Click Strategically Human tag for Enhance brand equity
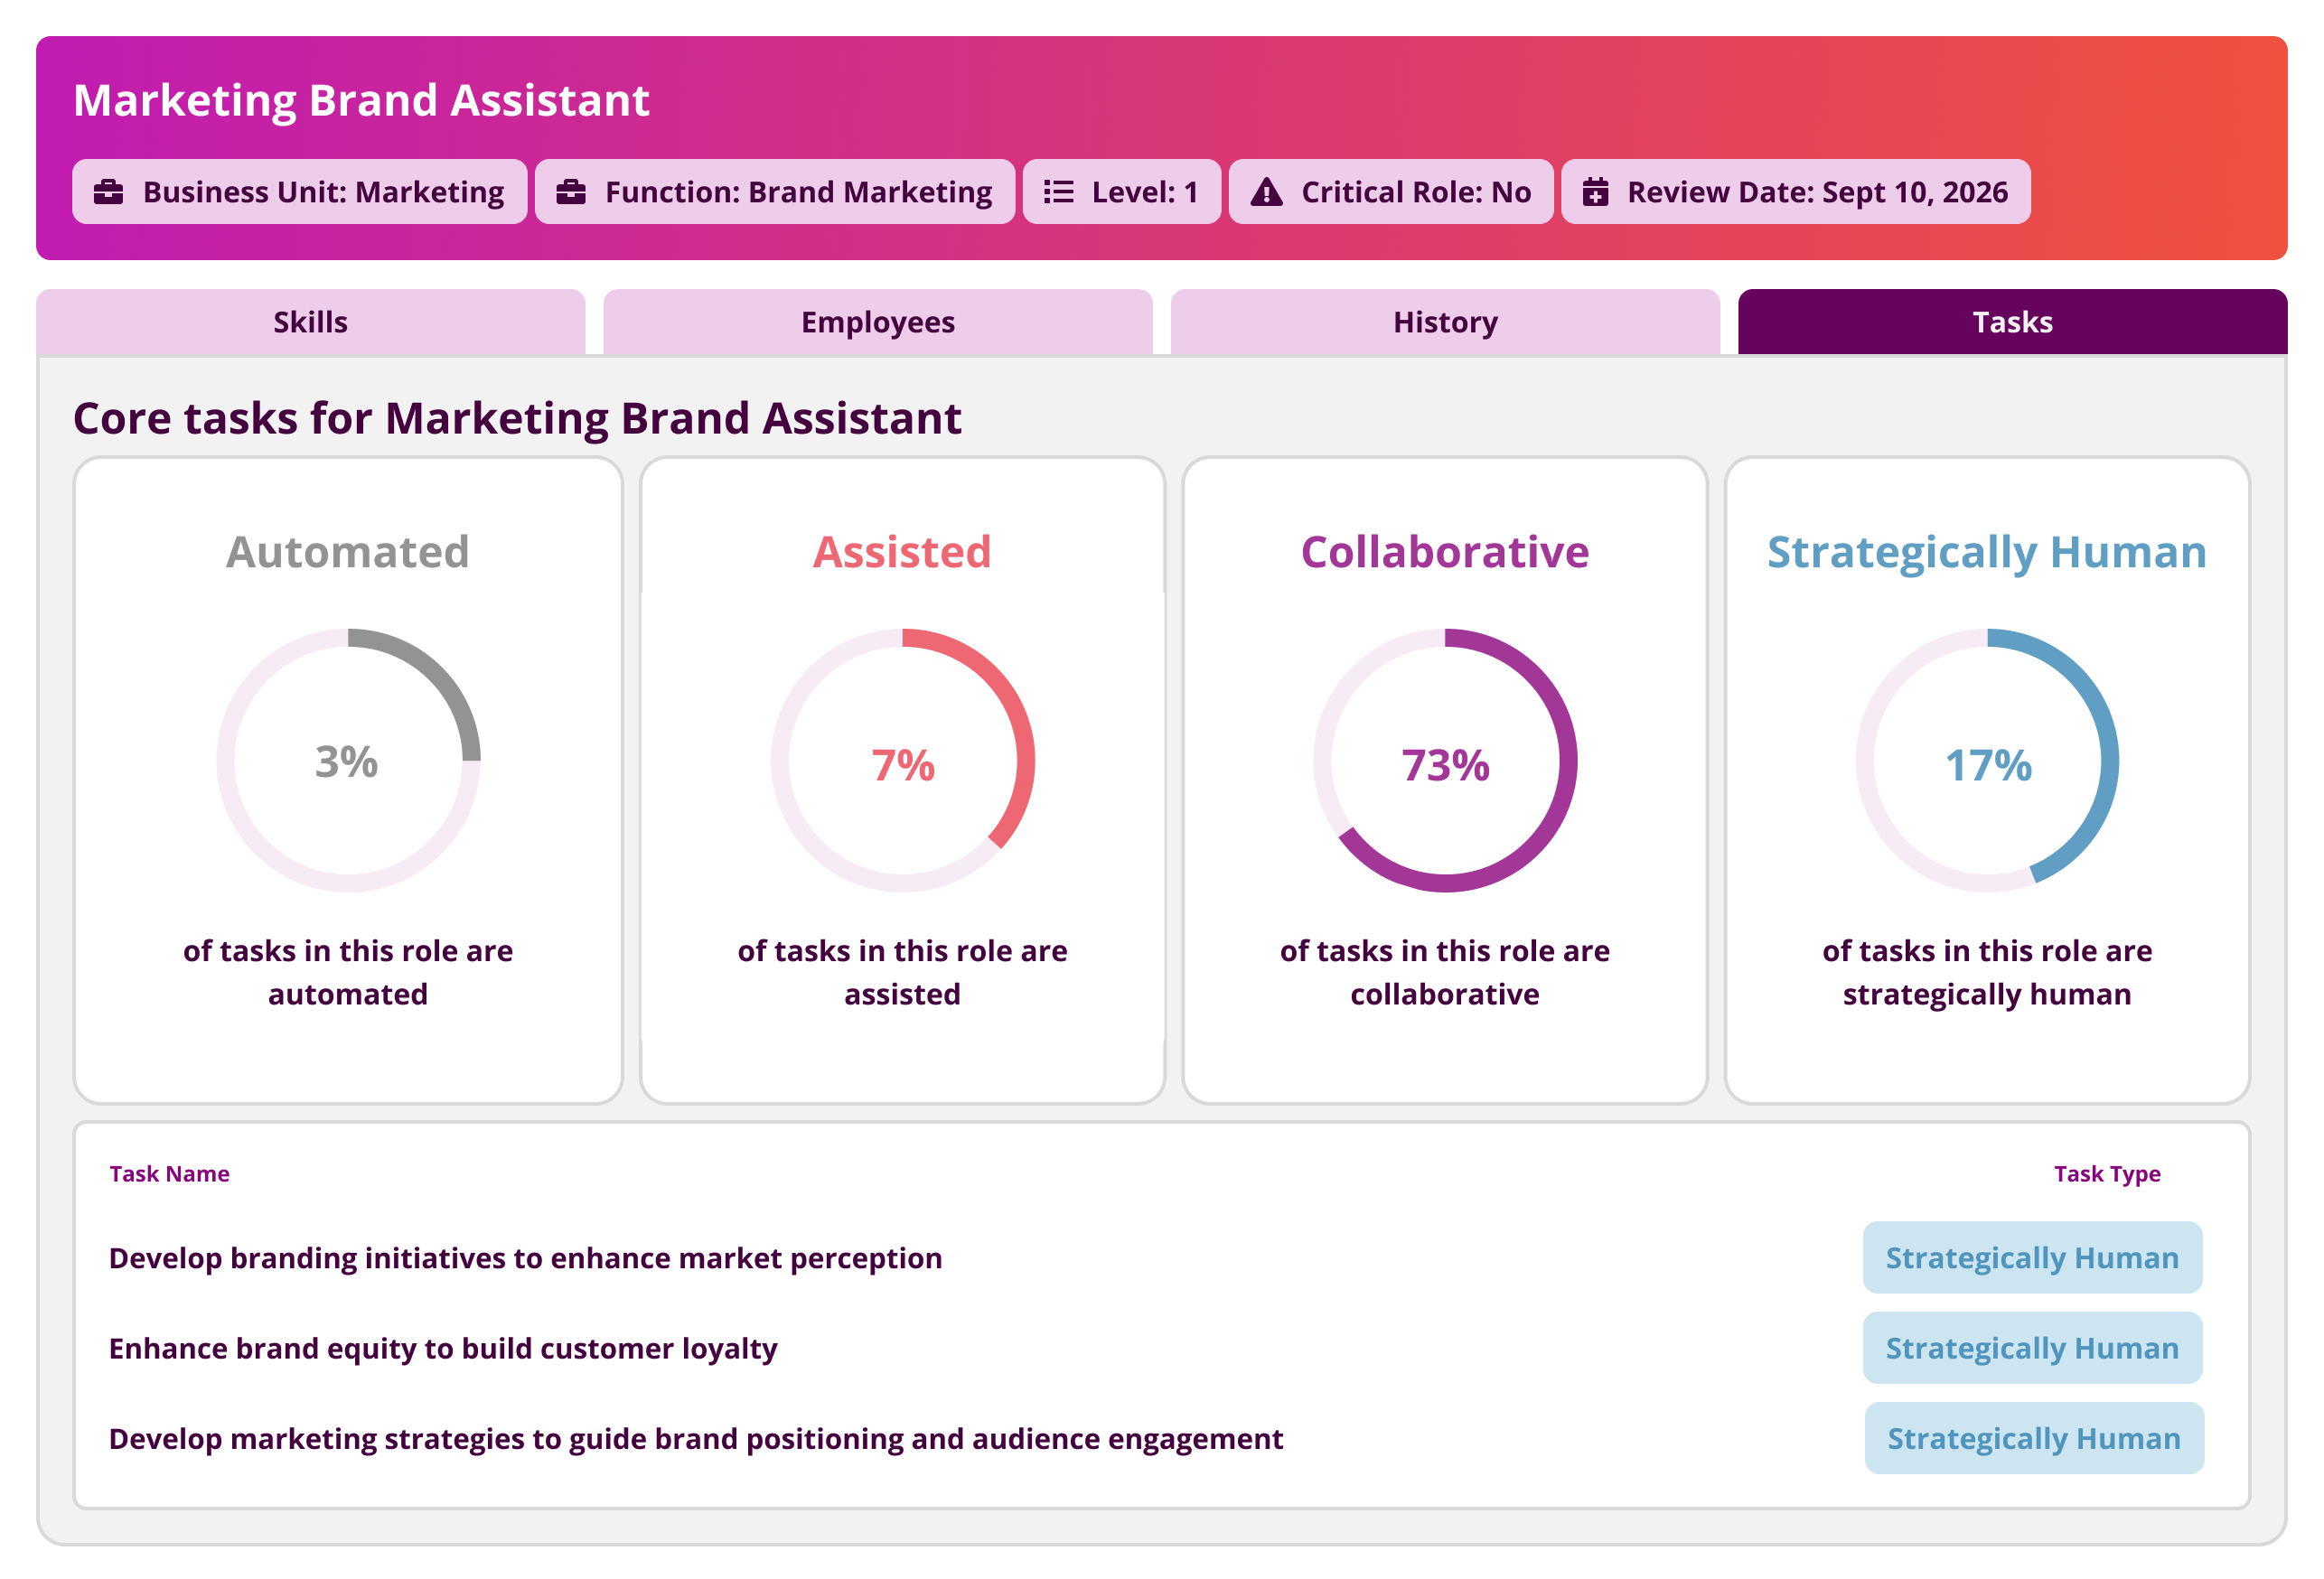Screen dimensions: 2324x1579 (x=2032, y=1348)
